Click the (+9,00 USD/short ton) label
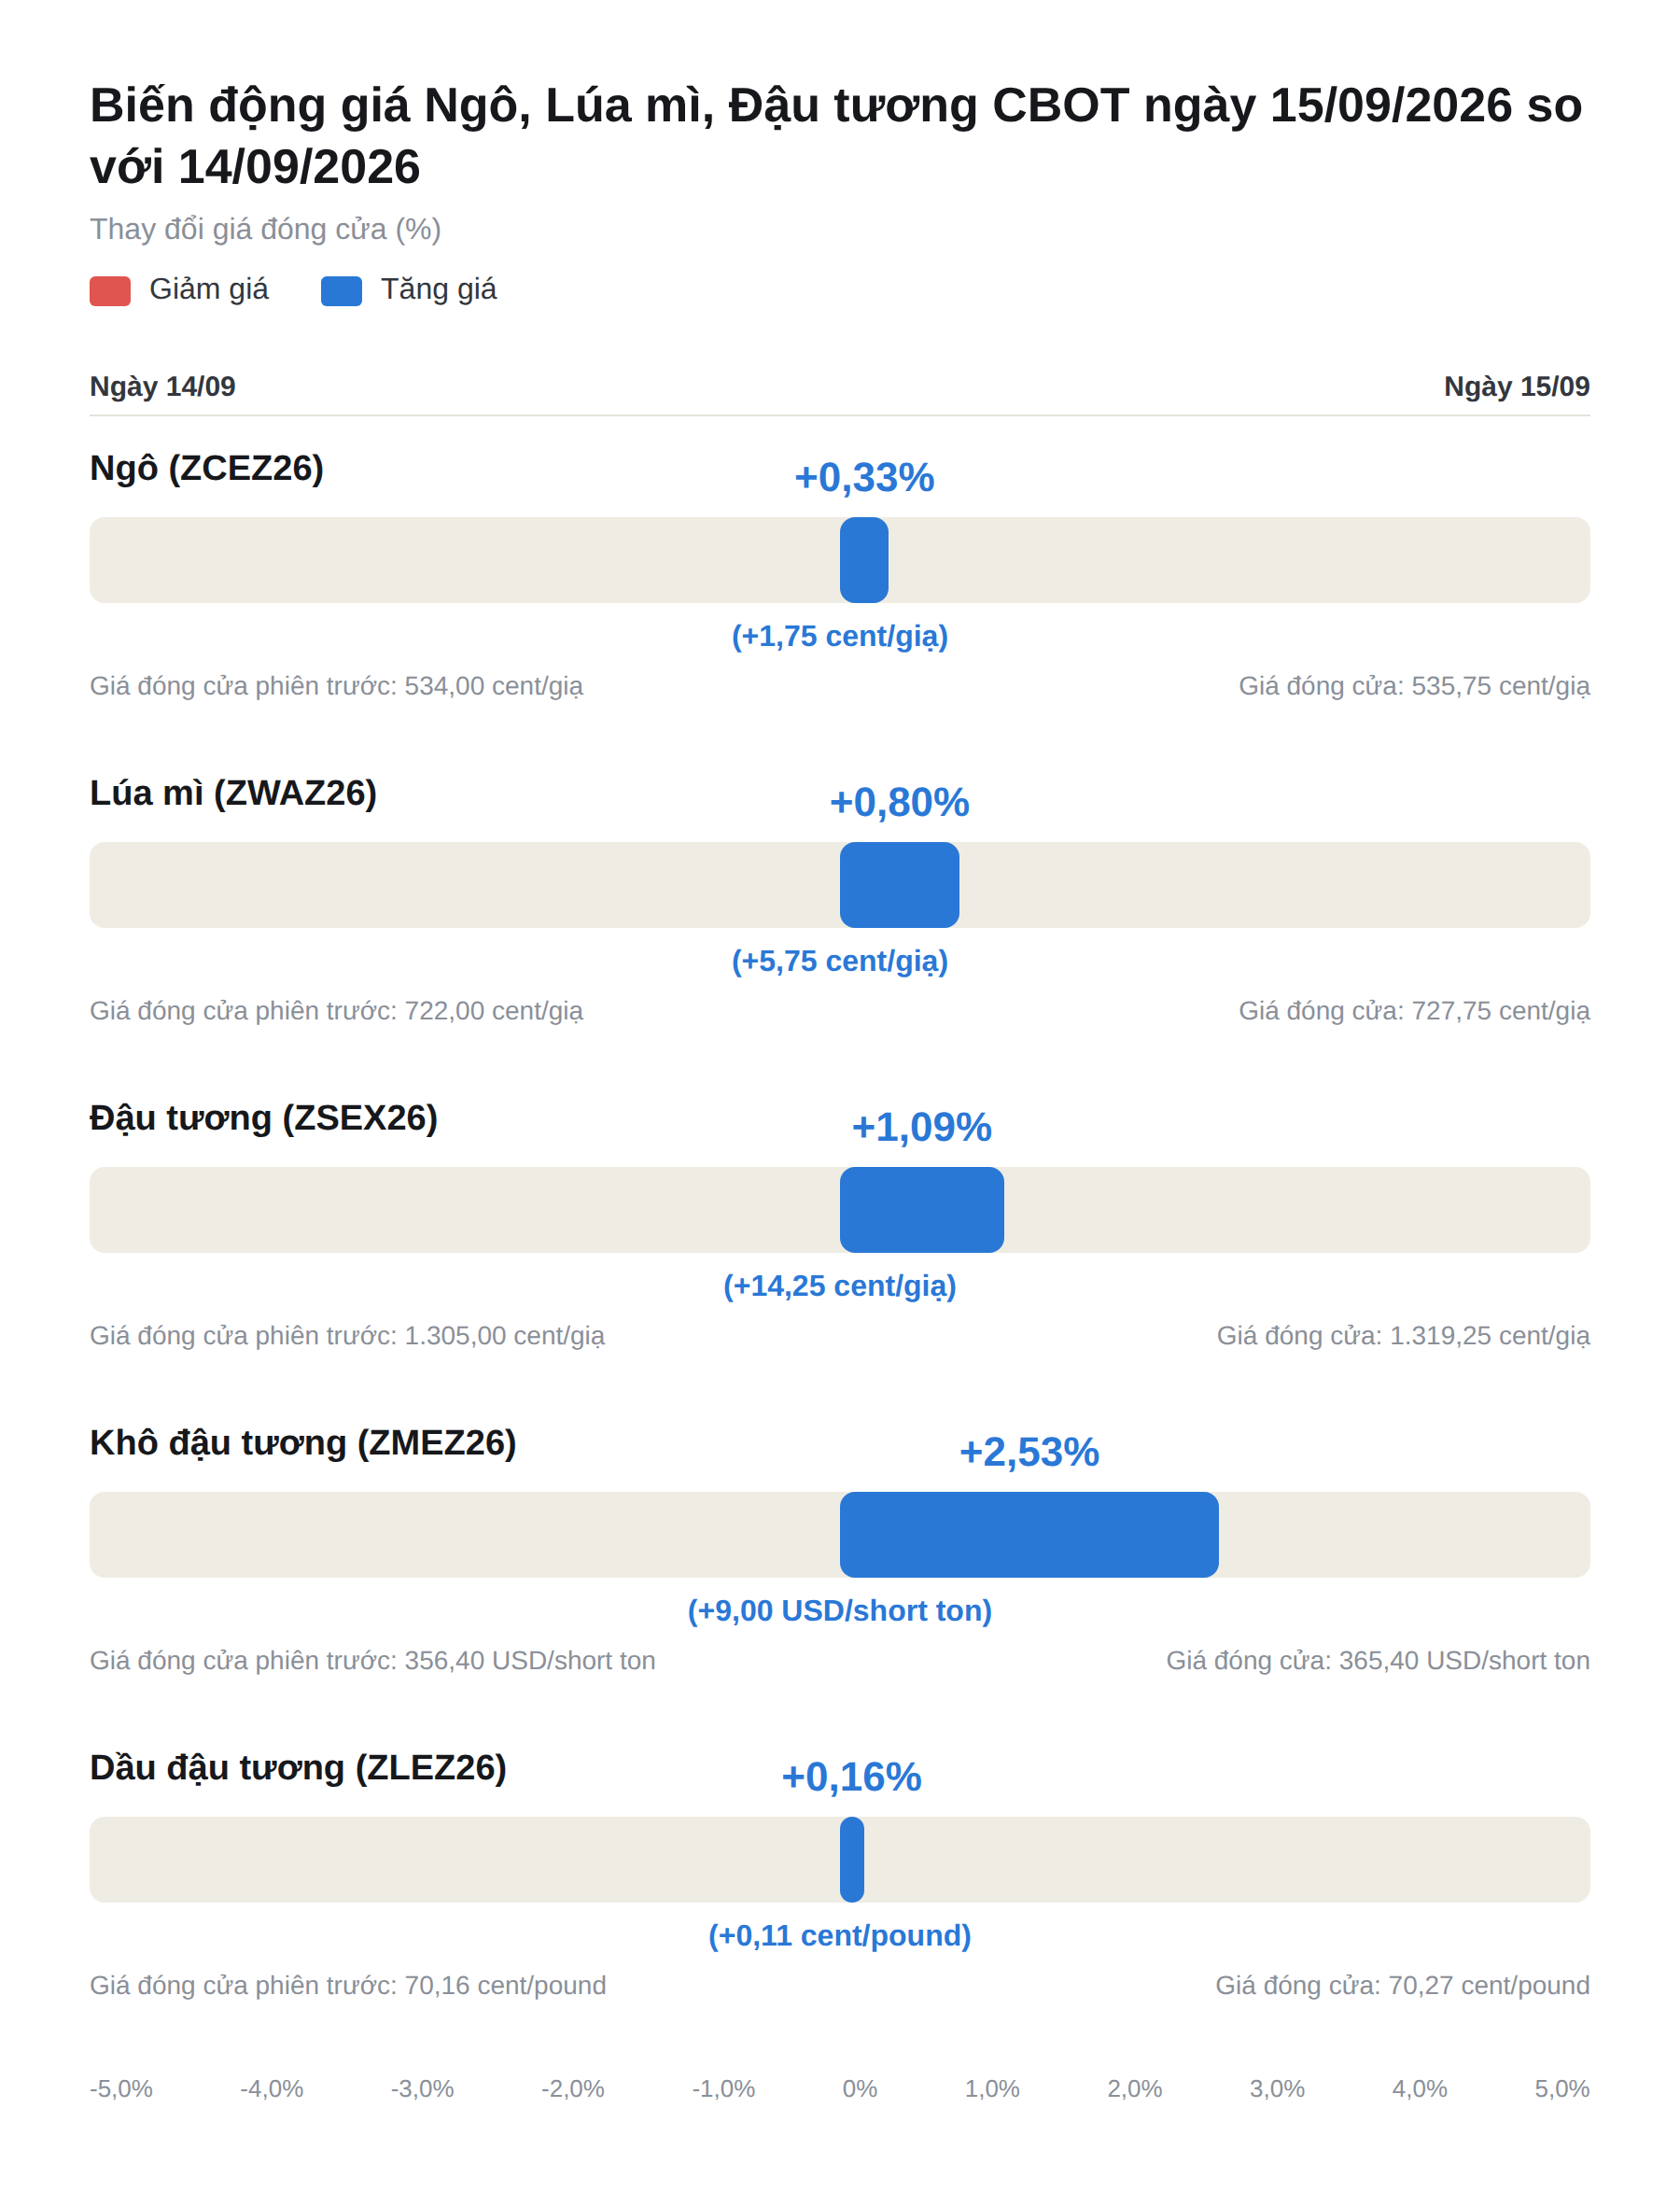Viewport: 1680px width, 2192px height. tap(840, 1611)
